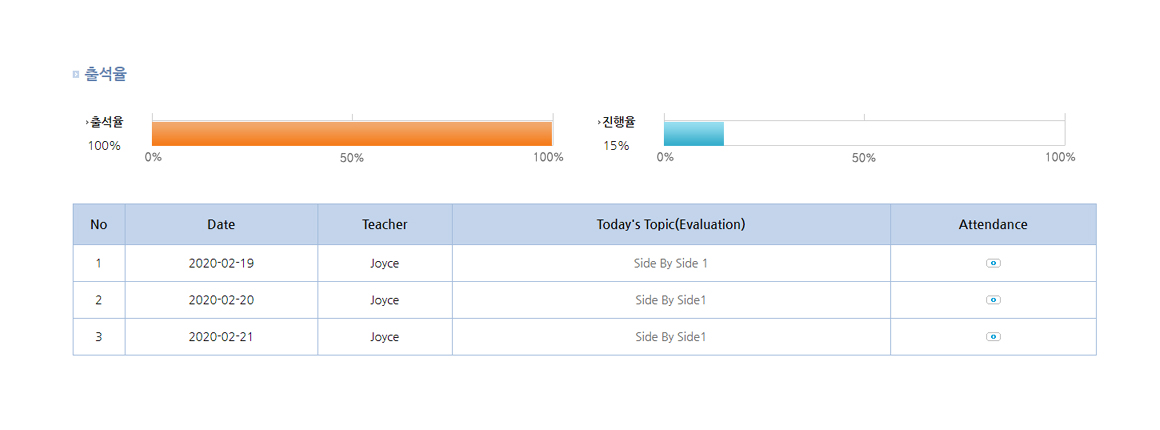This screenshot has width=1160, height=430.
Task: Select the 2020-02-19 date cell
Action: 221,264
